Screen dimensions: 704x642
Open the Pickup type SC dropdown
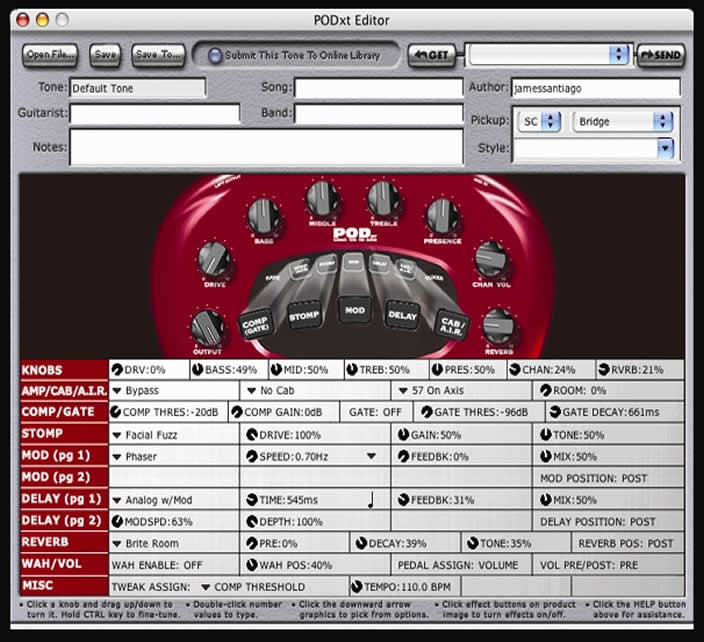[x=539, y=121]
